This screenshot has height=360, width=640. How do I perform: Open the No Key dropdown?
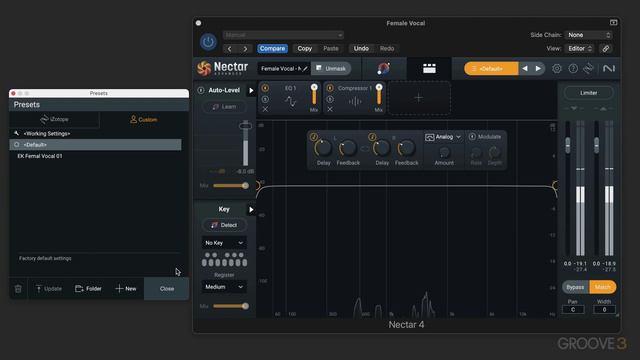[224, 243]
